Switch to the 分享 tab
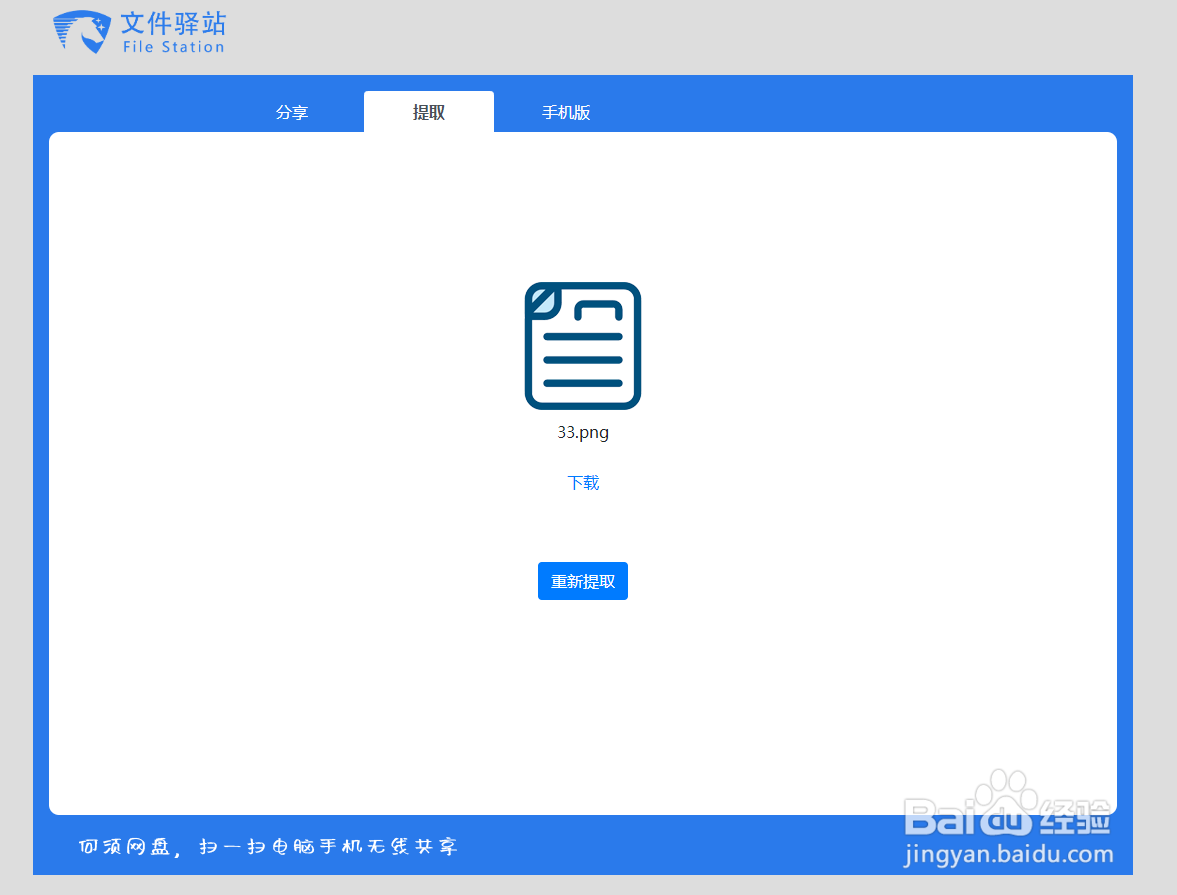This screenshot has width=1177, height=895. tap(292, 113)
